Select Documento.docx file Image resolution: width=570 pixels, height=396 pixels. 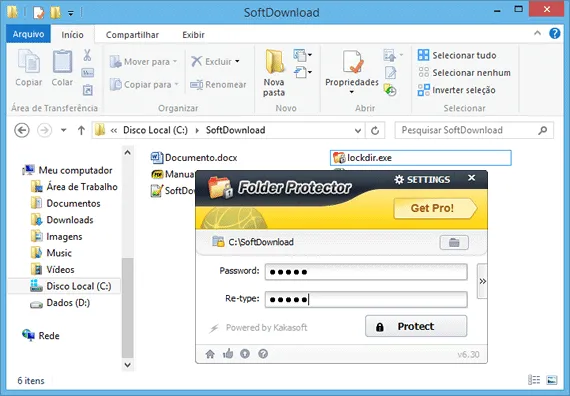(x=194, y=158)
